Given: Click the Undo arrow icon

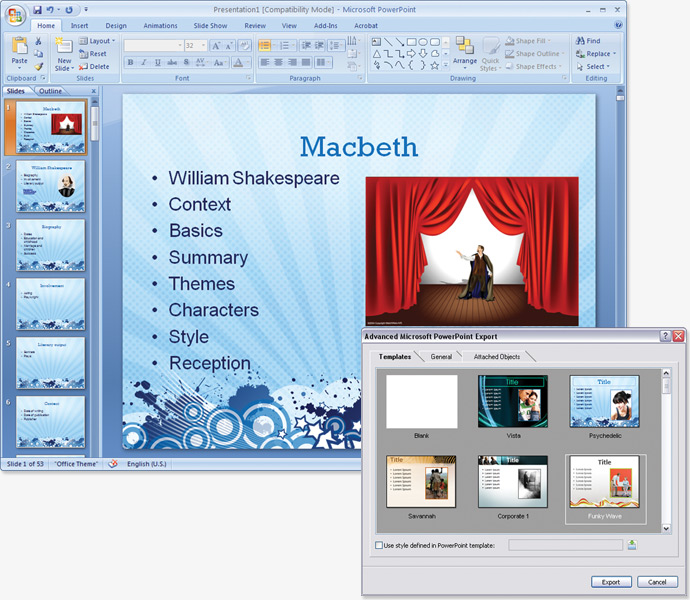Looking at the screenshot, I should (x=50, y=9).
